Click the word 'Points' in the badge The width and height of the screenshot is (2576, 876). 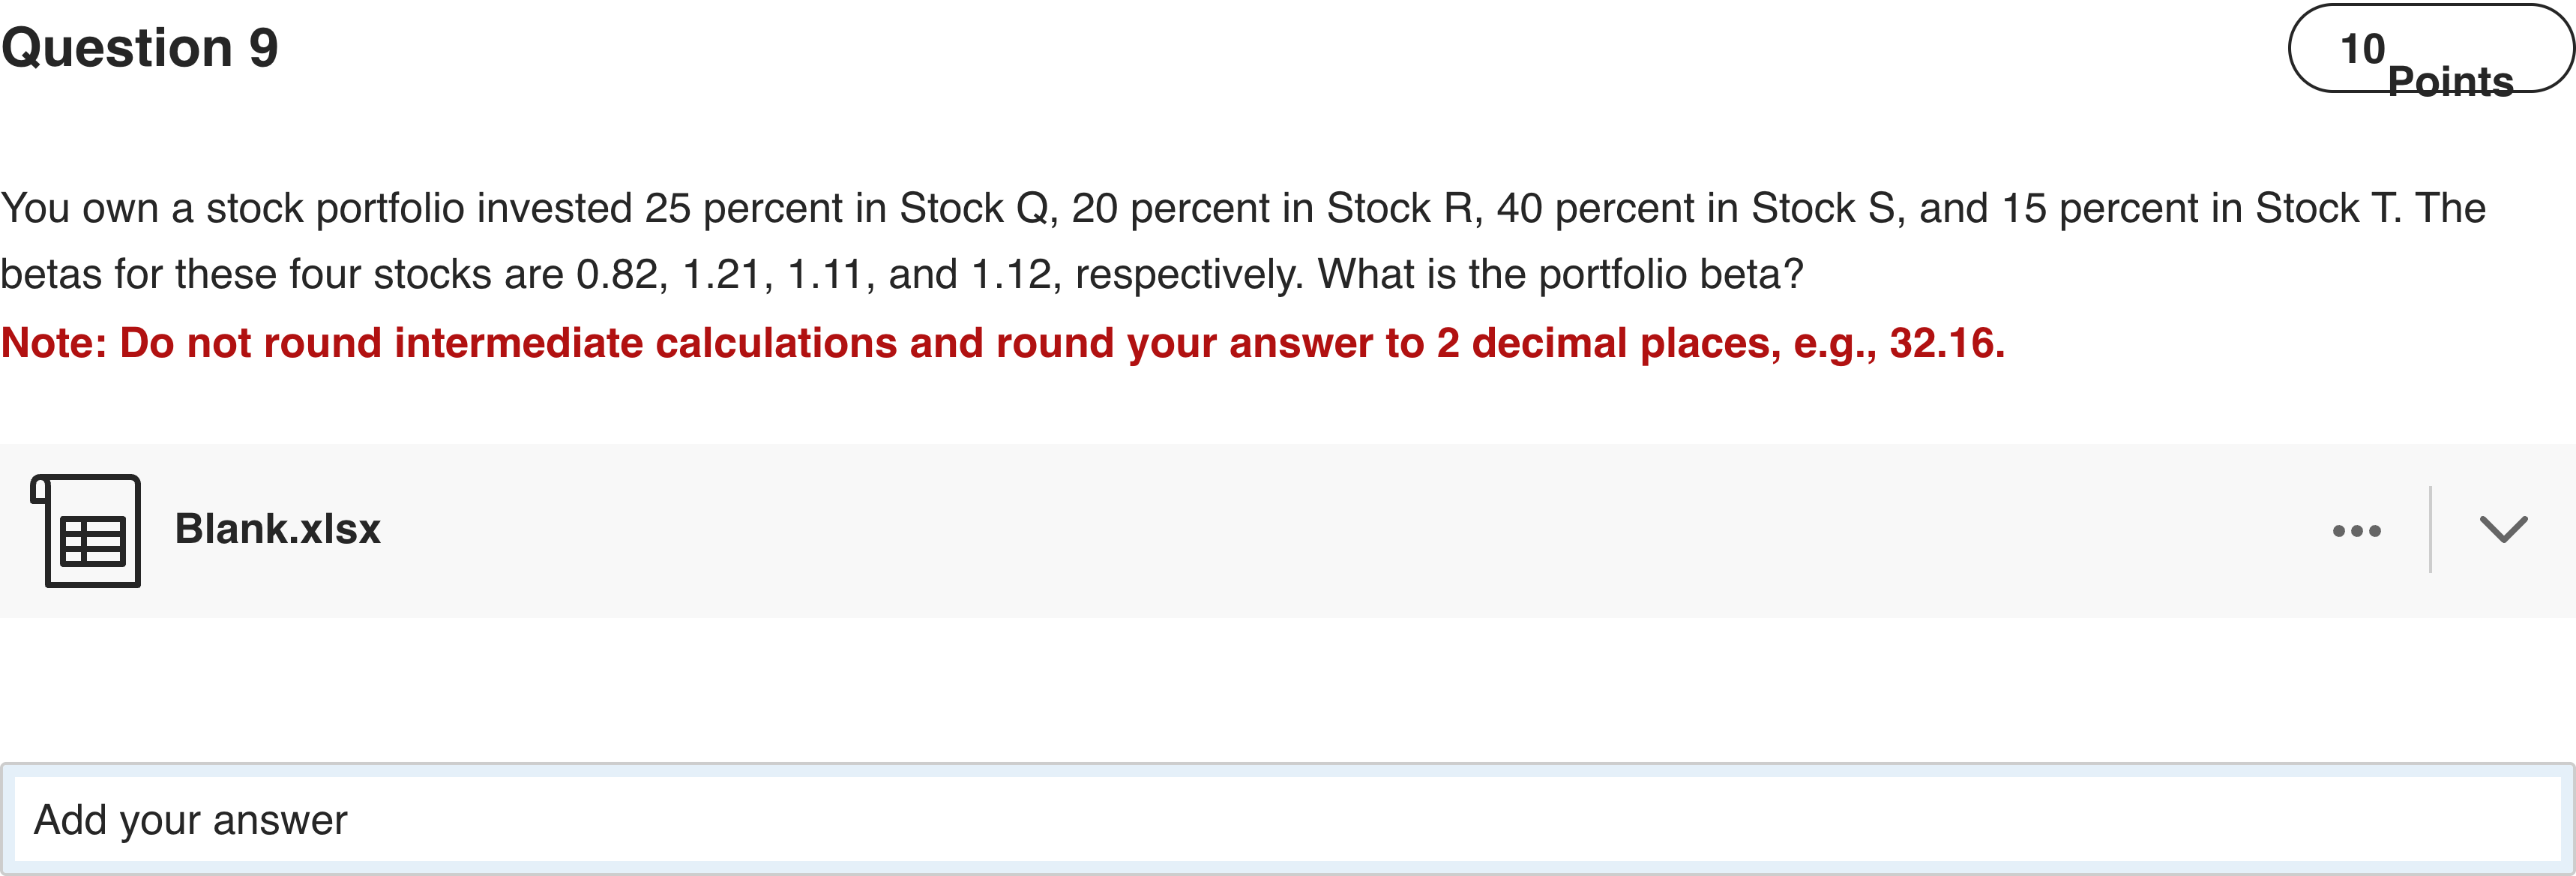[2450, 80]
